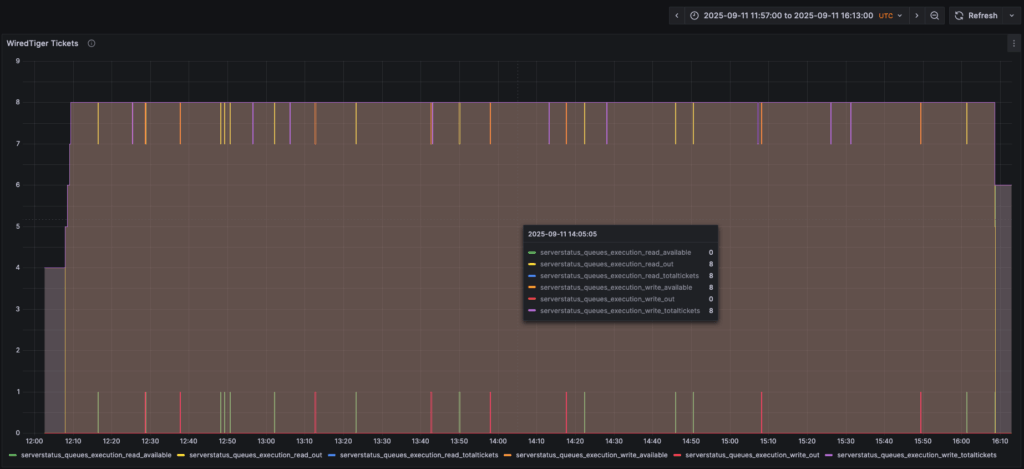Screen dimensions: 1024x469
Task: Shift time range backward with left arrow
Action: (677, 16)
